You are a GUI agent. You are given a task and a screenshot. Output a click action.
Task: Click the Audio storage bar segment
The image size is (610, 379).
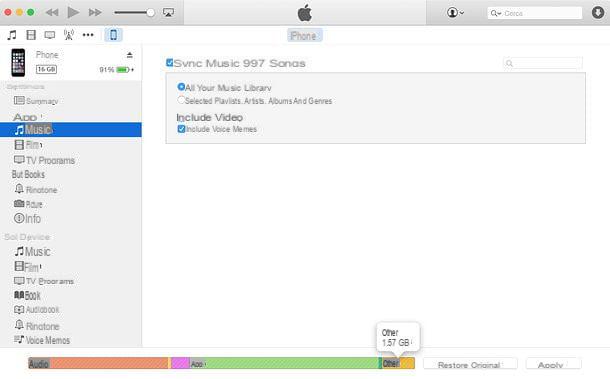(x=98, y=363)
